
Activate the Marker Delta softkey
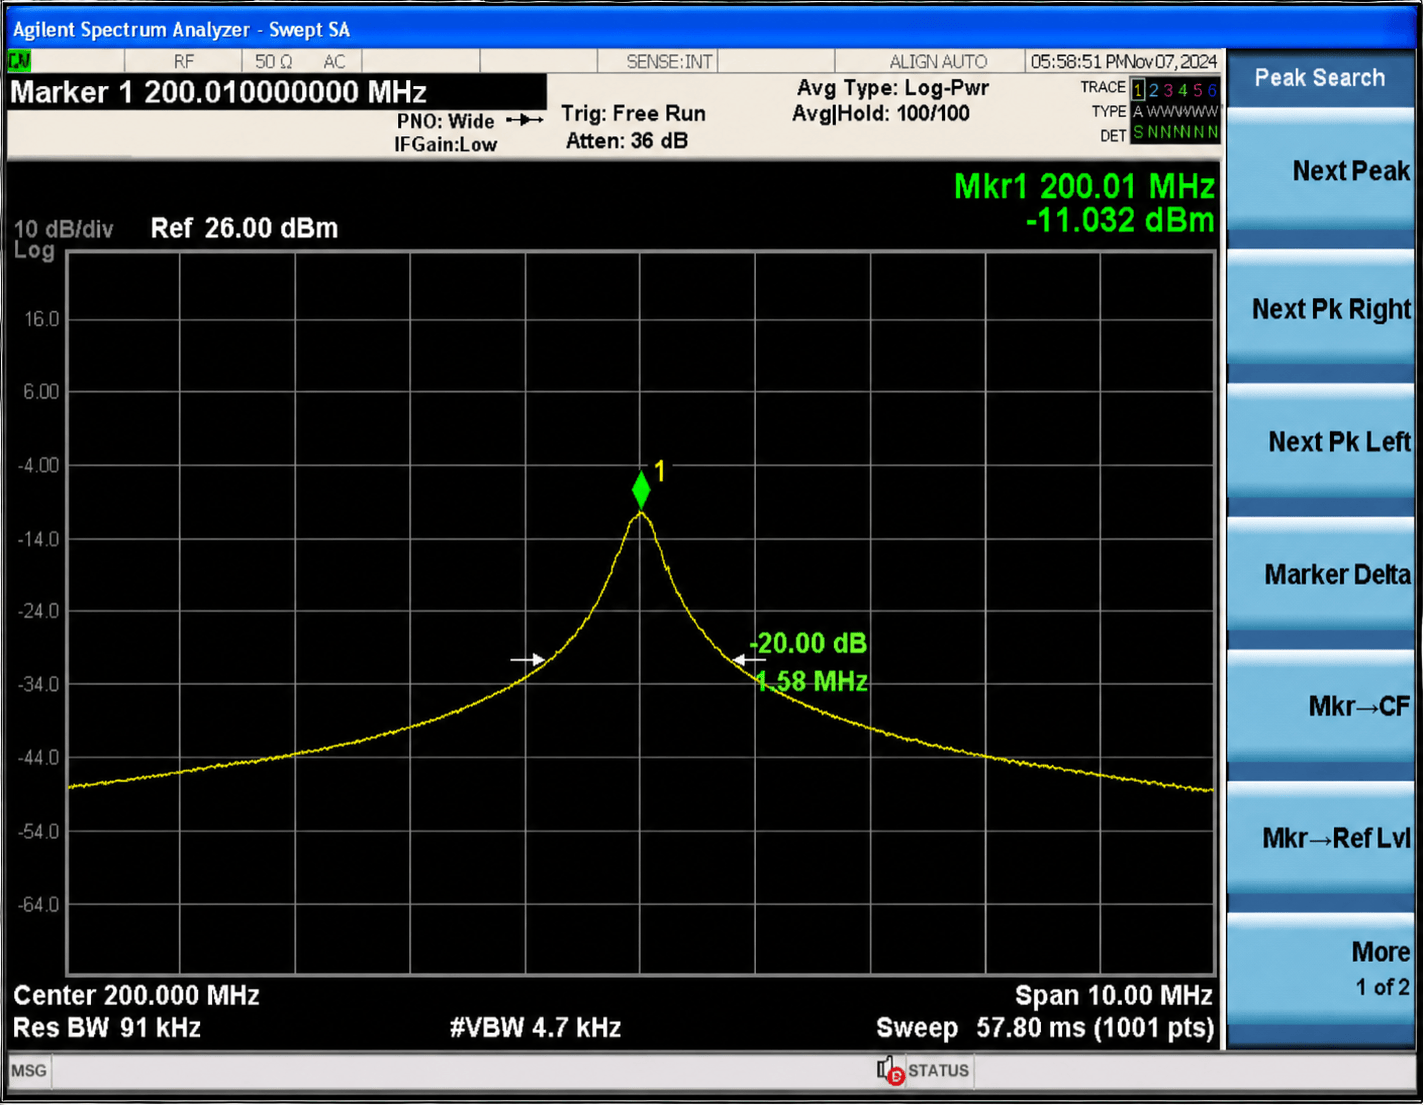[1320, 574]
